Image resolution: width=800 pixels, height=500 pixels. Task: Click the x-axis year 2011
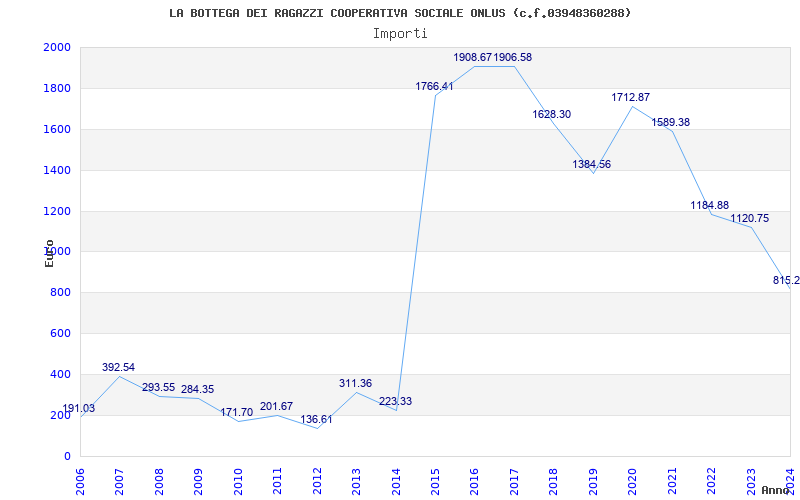pos(277,481)
